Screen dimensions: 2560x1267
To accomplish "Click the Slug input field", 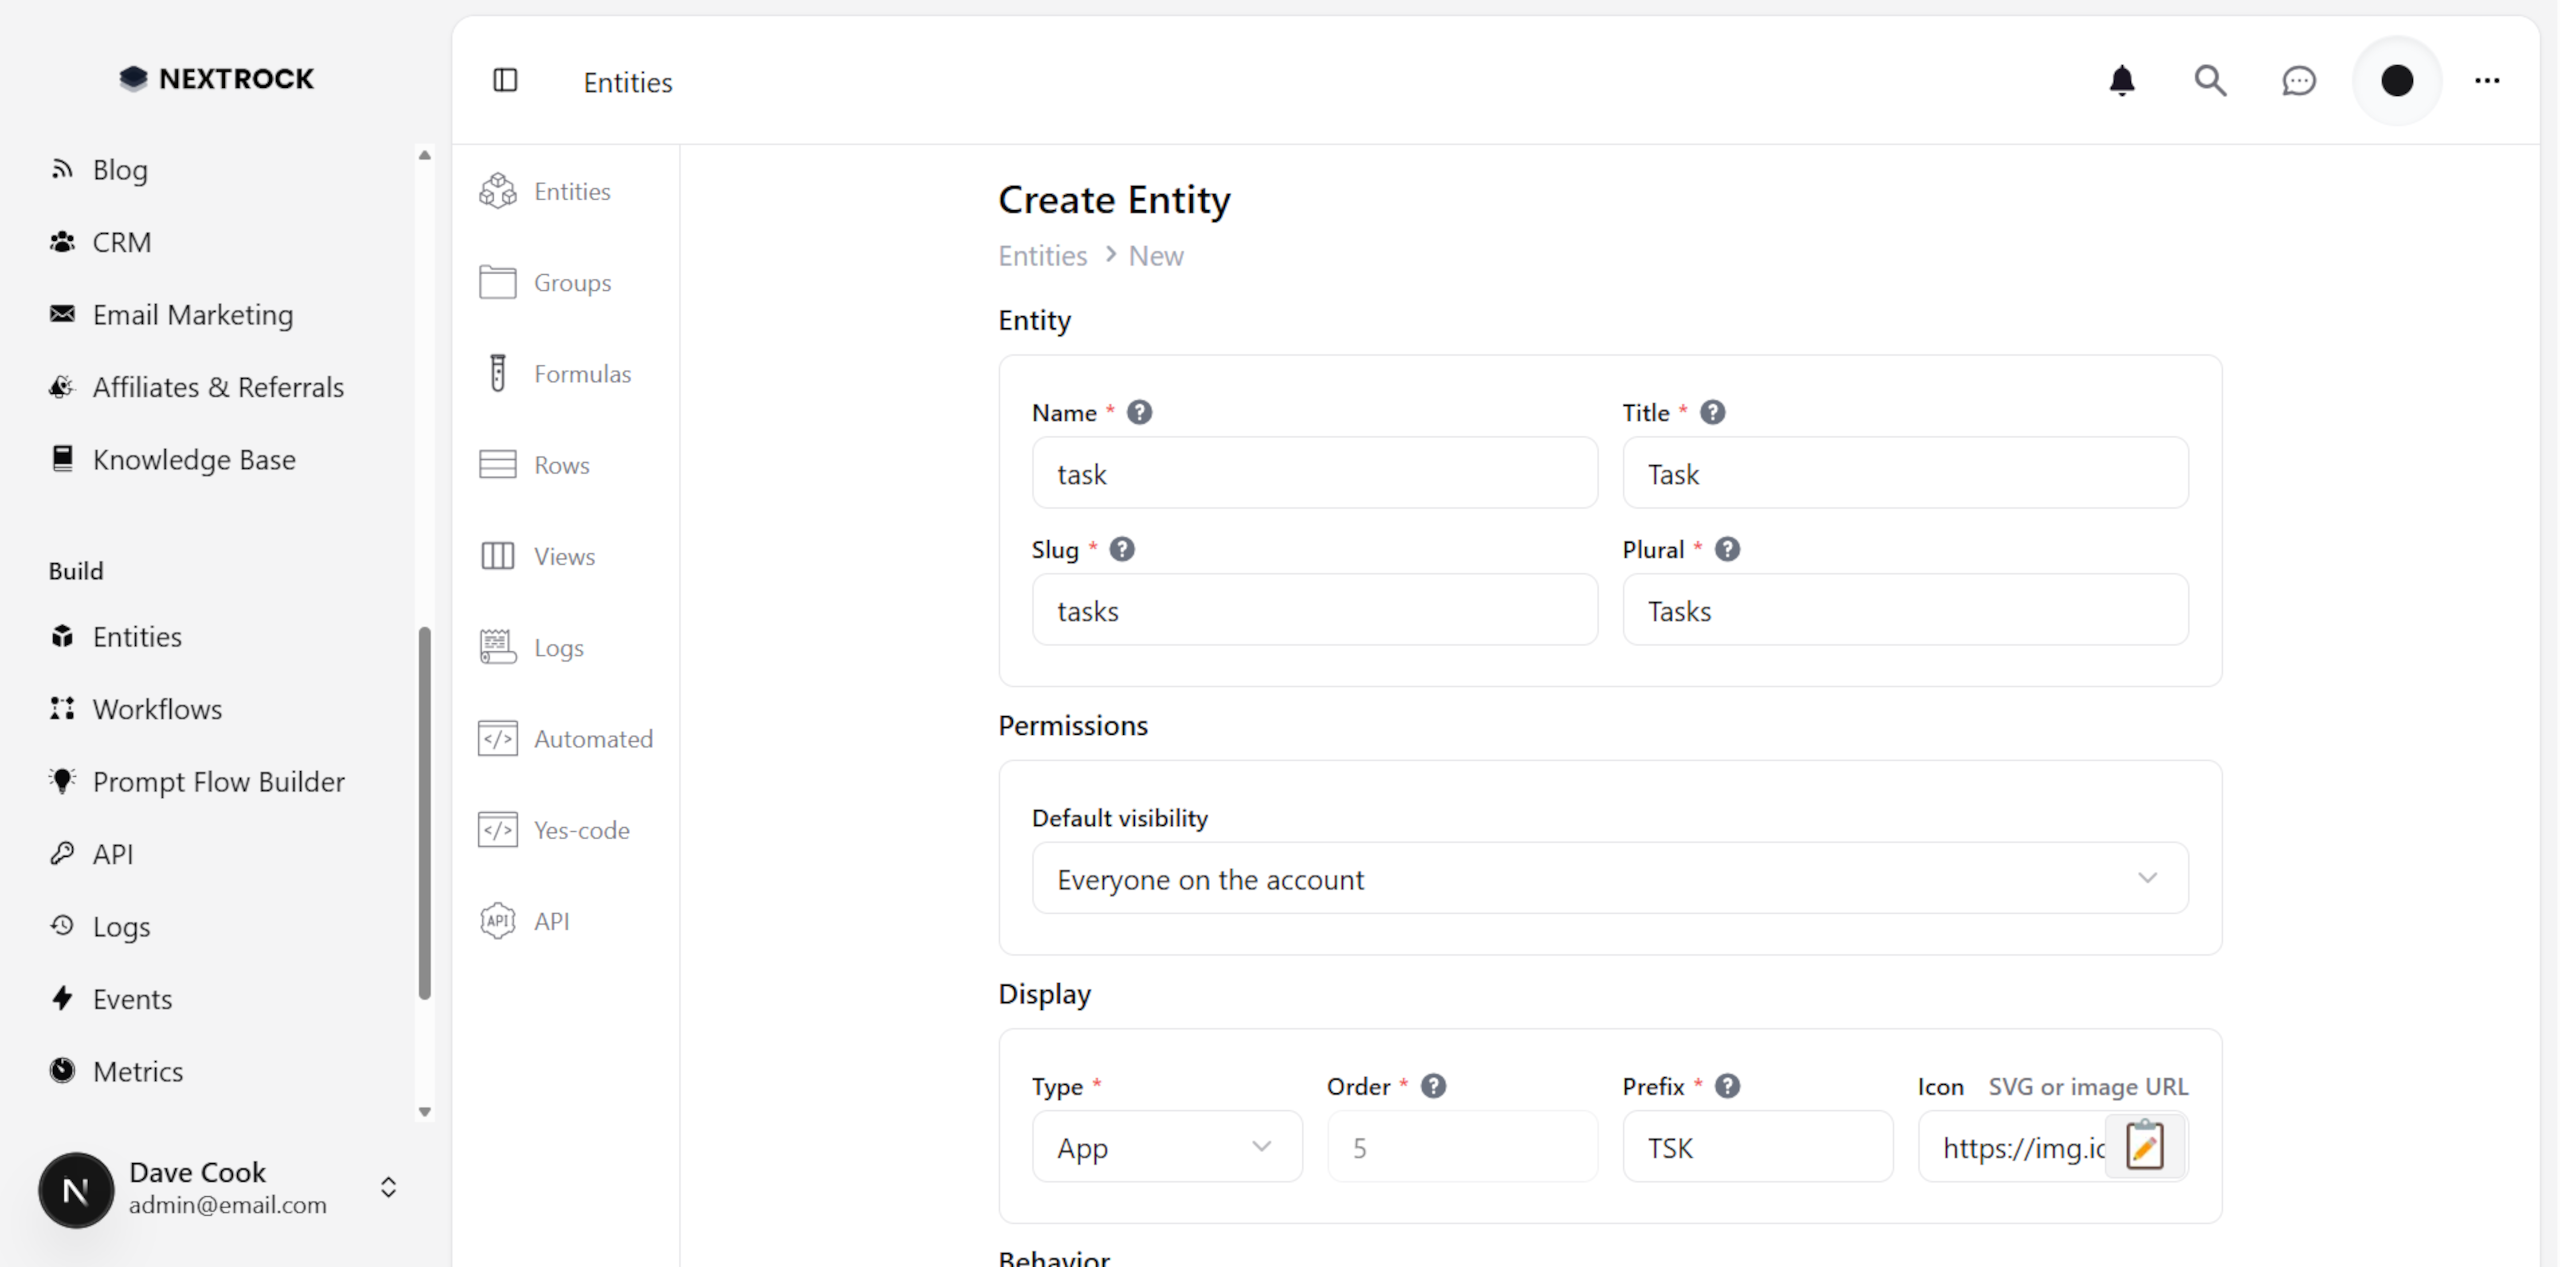I will pyautogui.click(x=1313, y=610).
